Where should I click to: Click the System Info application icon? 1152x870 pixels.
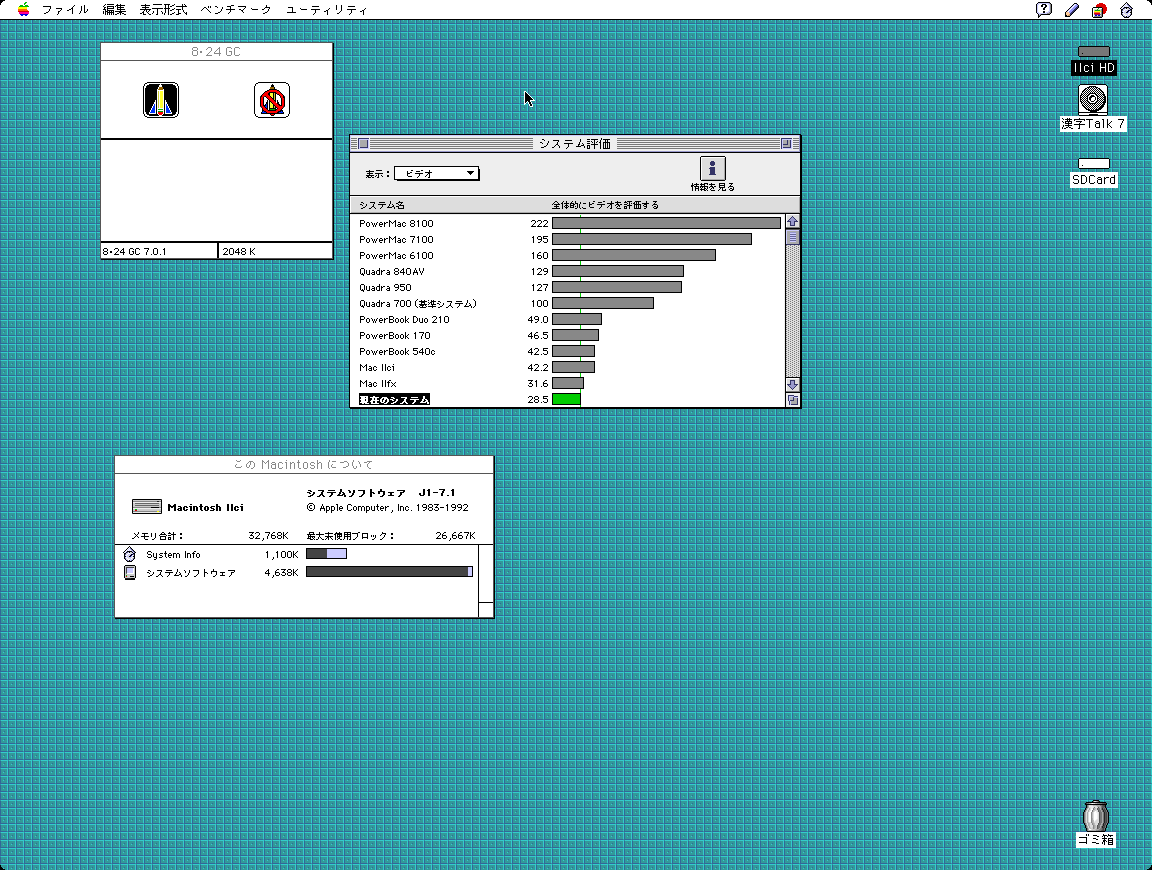coord(130,554)
